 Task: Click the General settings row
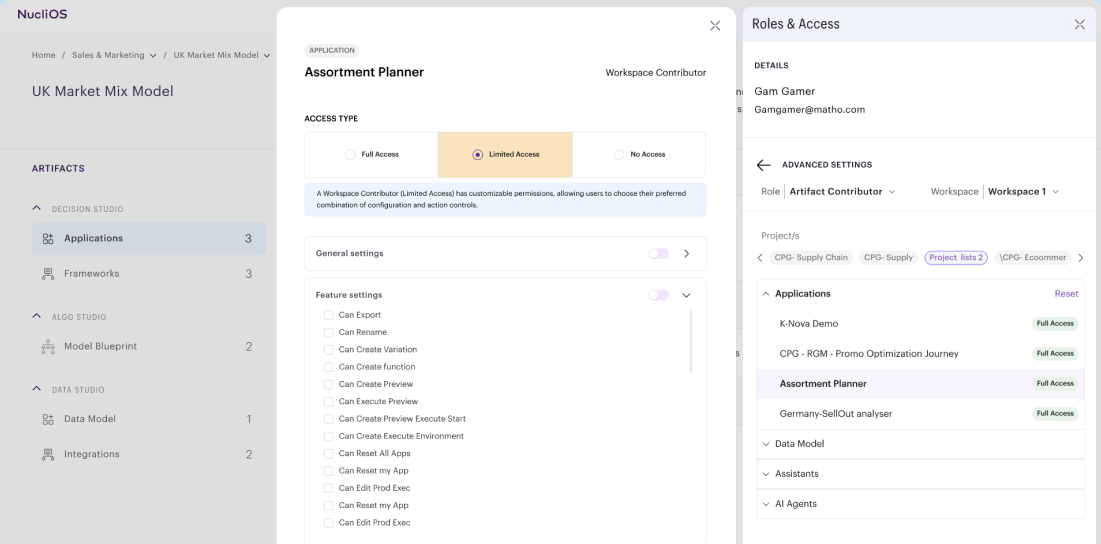[505, 253]
